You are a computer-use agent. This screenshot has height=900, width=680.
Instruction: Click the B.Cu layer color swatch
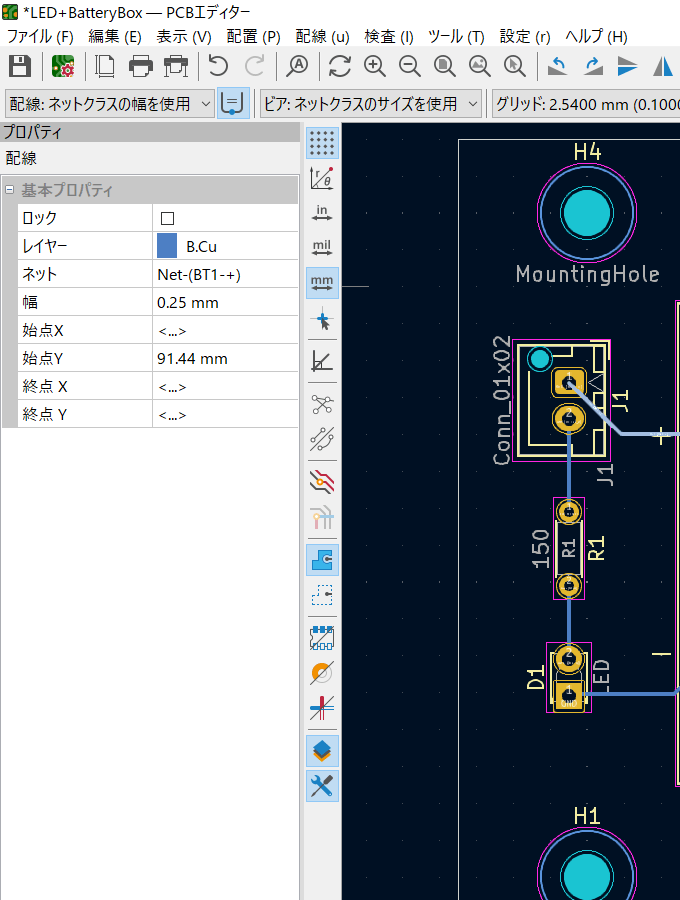click(167, 246)
